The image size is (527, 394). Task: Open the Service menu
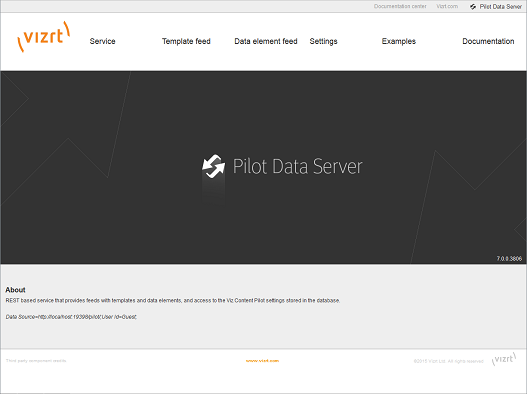click(x=103, y=41)
